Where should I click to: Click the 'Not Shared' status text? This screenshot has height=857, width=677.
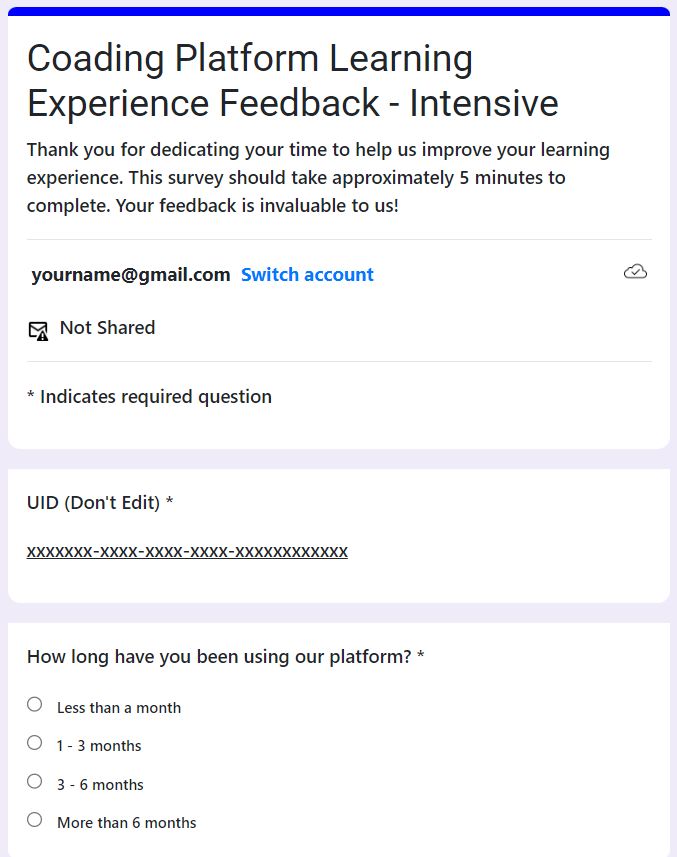(107, 328)
